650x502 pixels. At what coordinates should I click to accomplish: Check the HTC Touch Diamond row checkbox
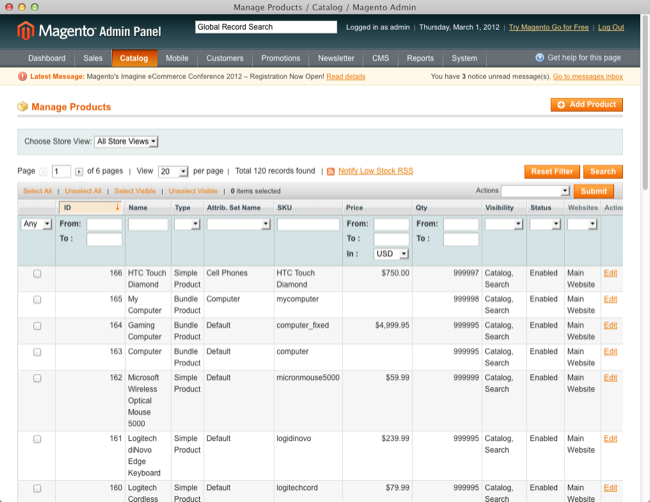[x=37, y=274]
